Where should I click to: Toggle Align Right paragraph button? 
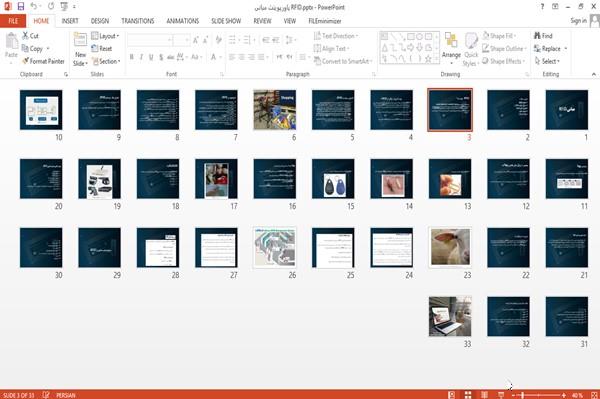point(251,57)
